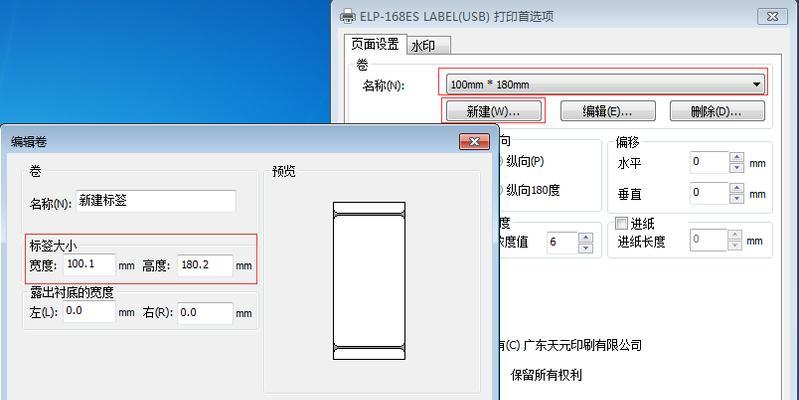
Task: Click the 进纸长度 input field
Action: pyautogui.click(x=708, y=240)
